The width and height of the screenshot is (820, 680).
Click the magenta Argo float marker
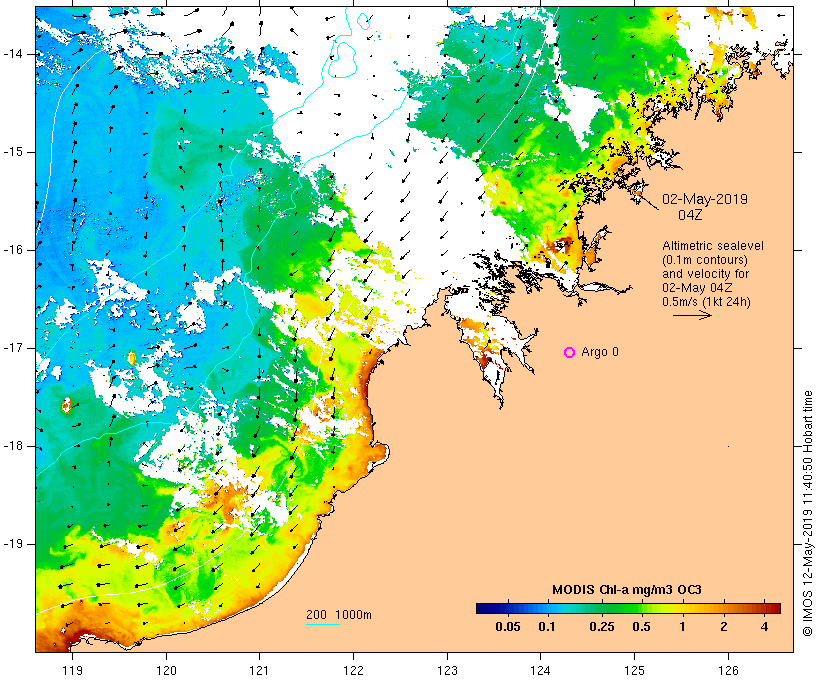pyautogui.click(x=570, y=353)
